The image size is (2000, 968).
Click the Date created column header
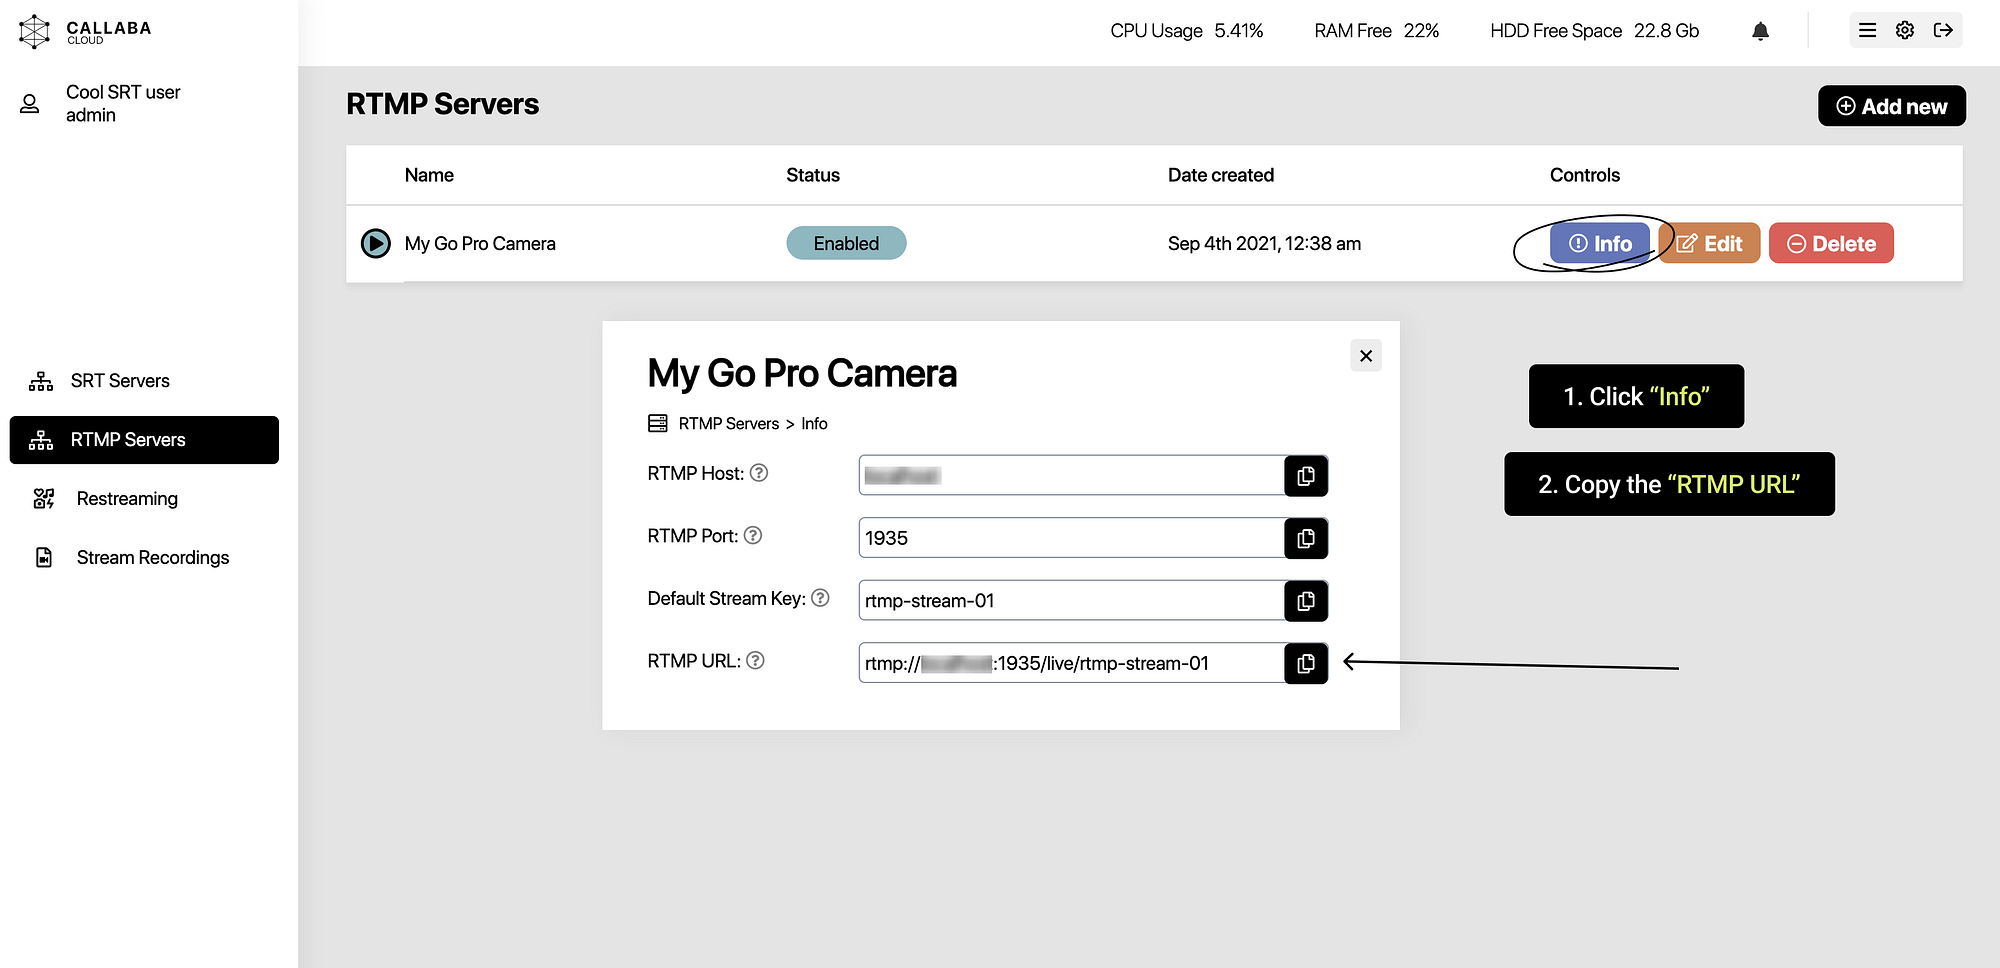pos(1221,175)
